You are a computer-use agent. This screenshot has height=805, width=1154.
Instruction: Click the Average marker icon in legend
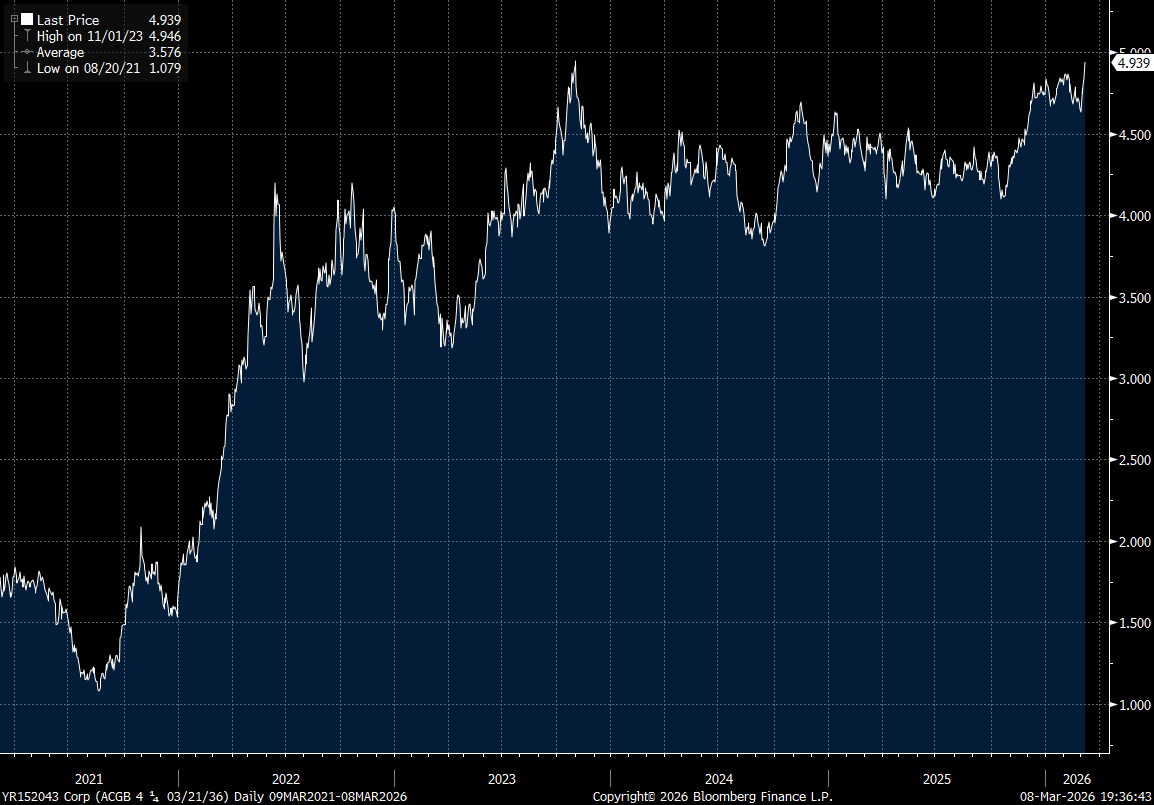point(27,52)
